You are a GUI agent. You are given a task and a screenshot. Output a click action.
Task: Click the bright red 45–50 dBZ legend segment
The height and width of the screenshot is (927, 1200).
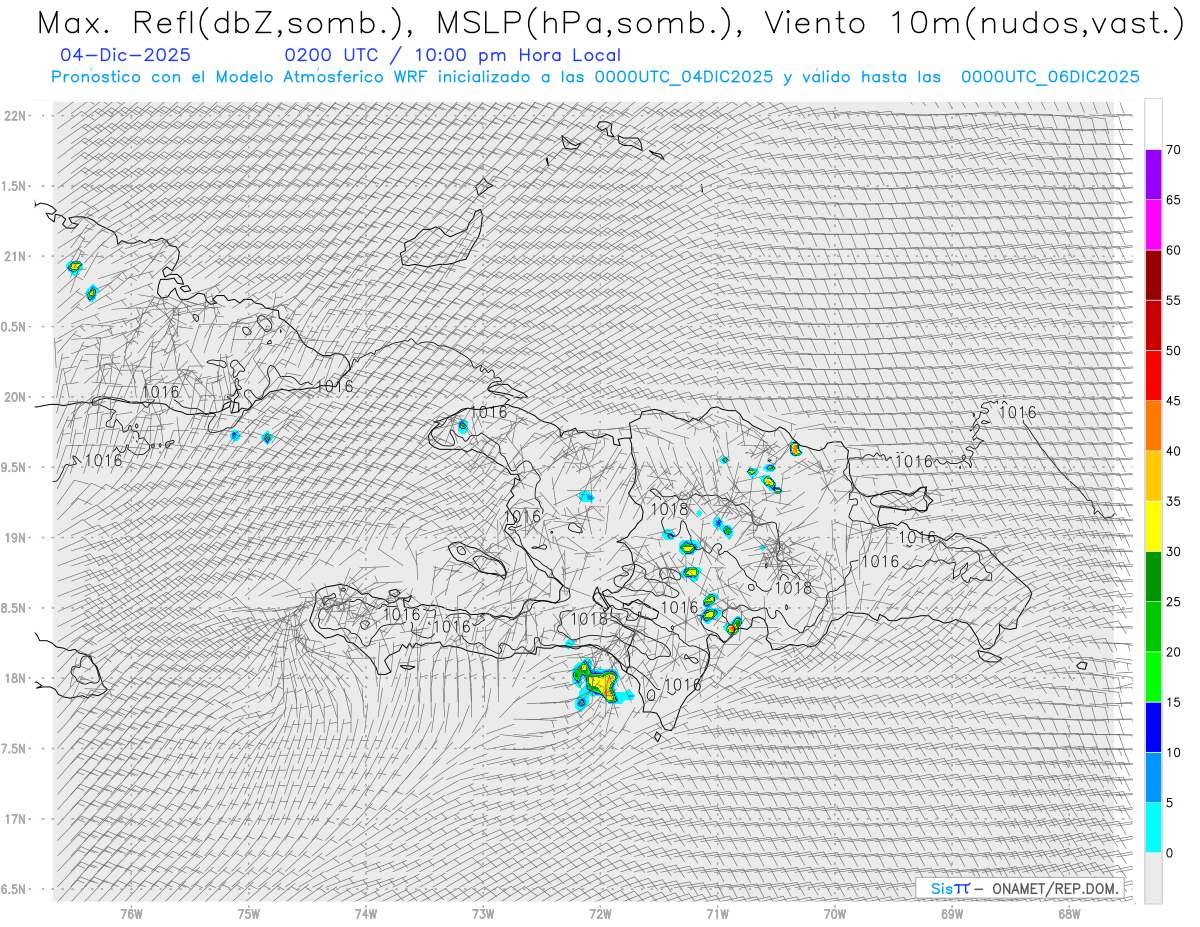tap(1153, 375)
